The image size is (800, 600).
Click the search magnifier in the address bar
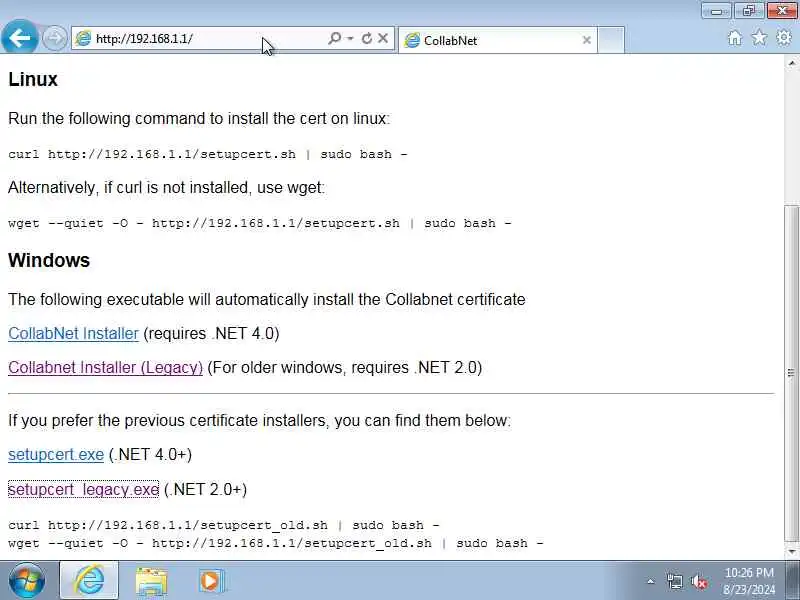click(335, 38)
